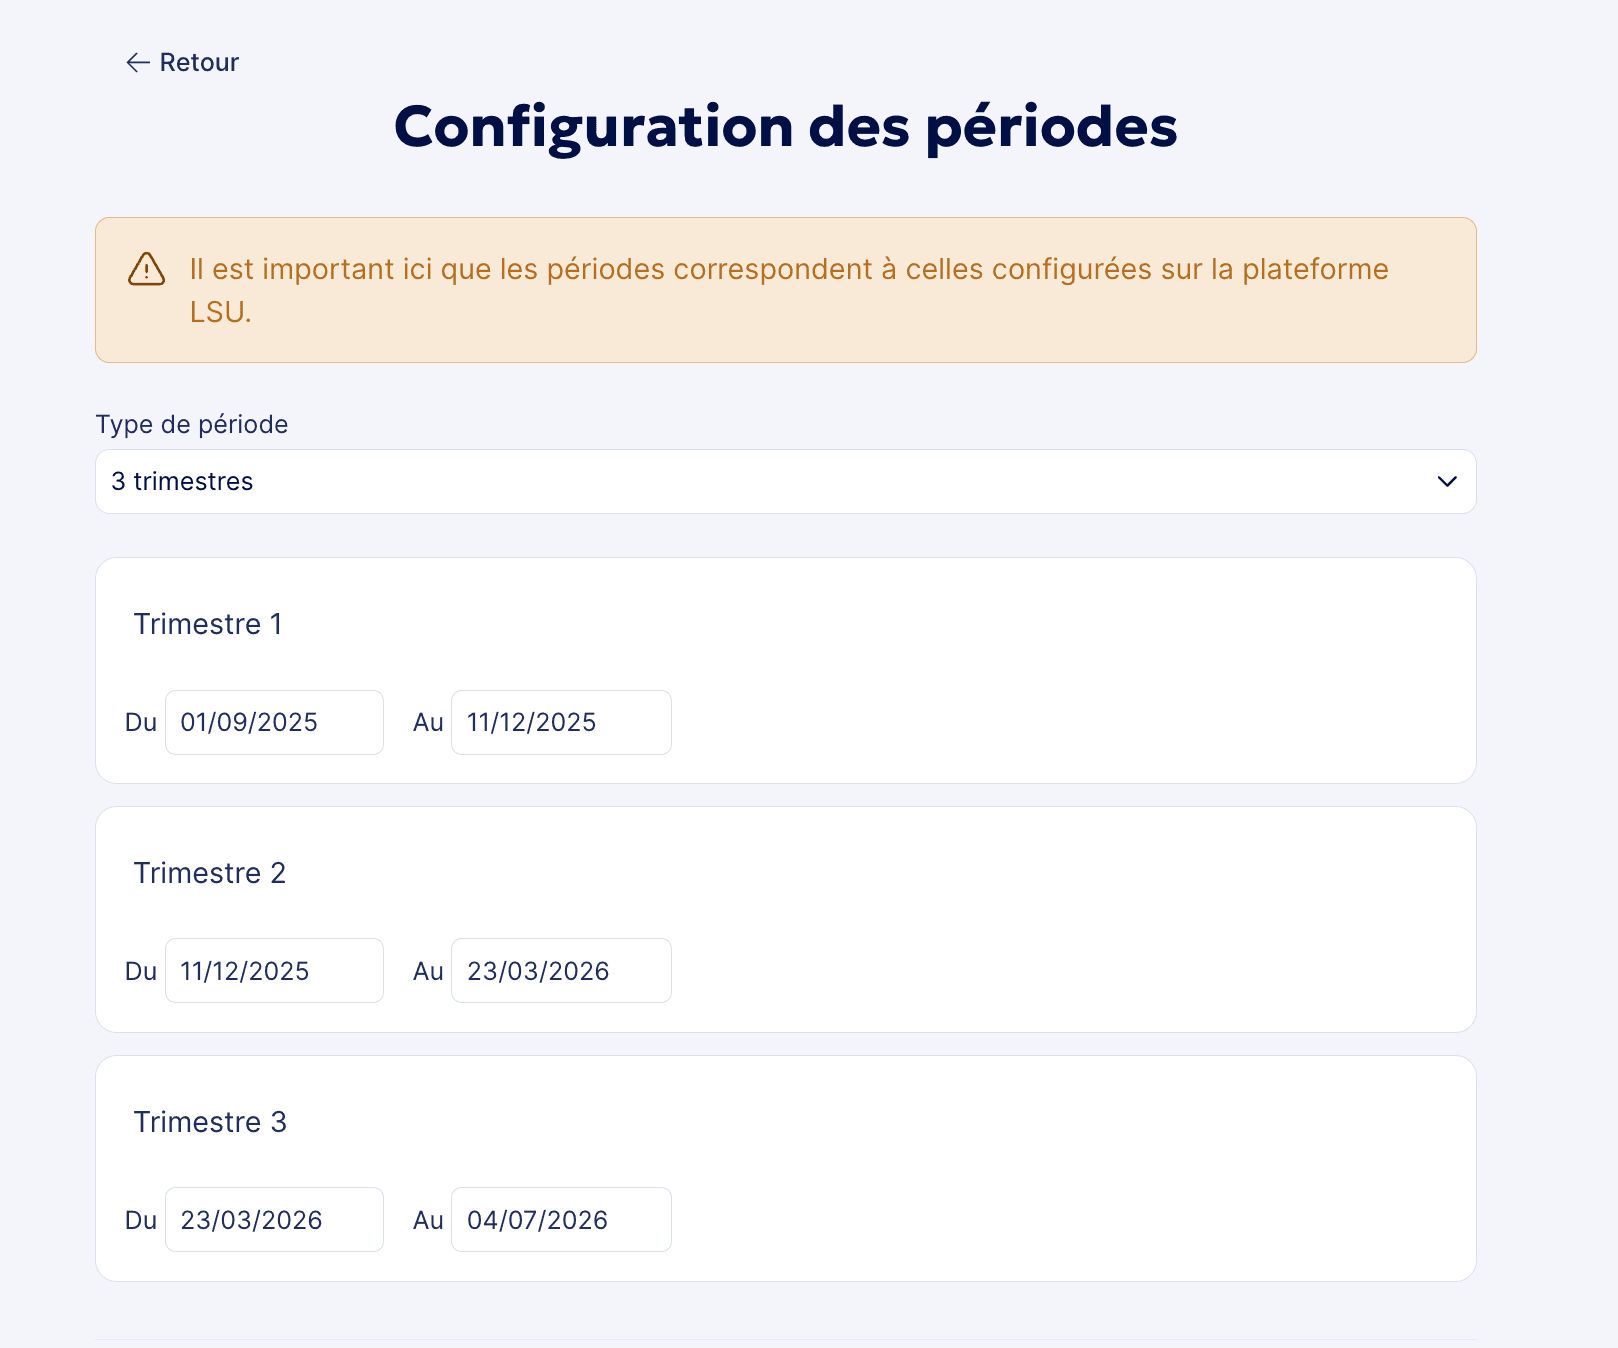1618x1348 pixels.
Task: Click the back arrow icon
Action: (x=138, y=62)
